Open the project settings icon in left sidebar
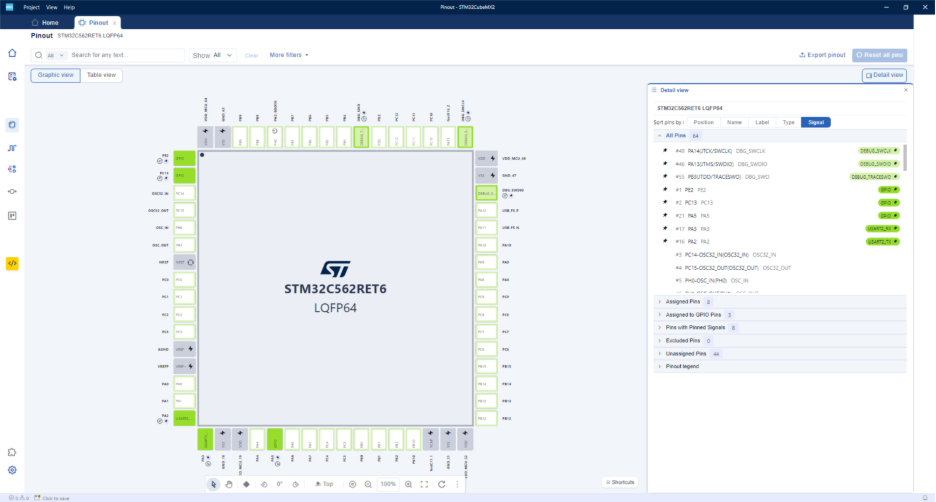 [12, 76]
